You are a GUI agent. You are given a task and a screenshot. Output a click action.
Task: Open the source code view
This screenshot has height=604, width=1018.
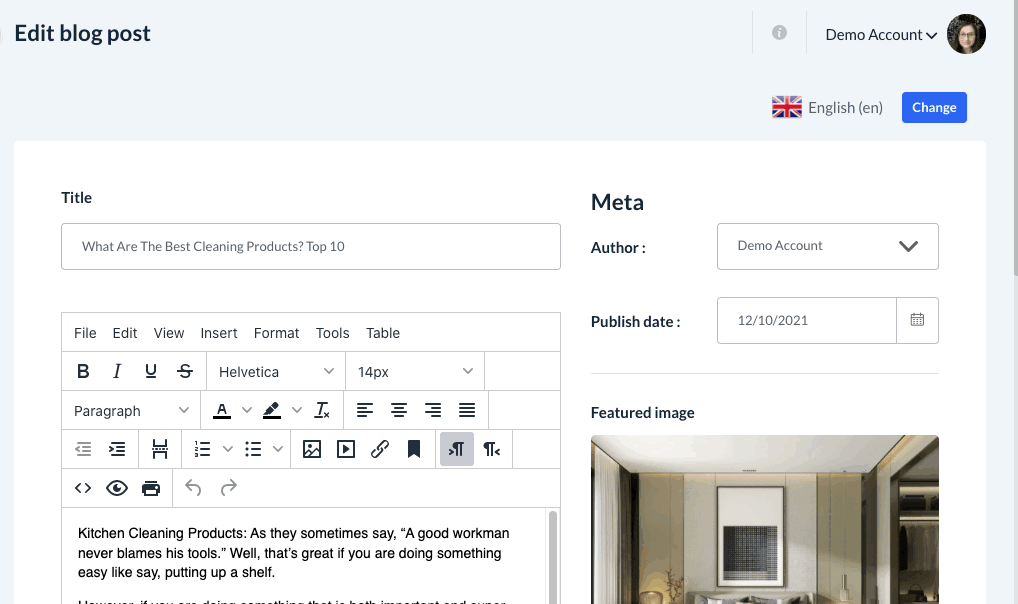83,488
